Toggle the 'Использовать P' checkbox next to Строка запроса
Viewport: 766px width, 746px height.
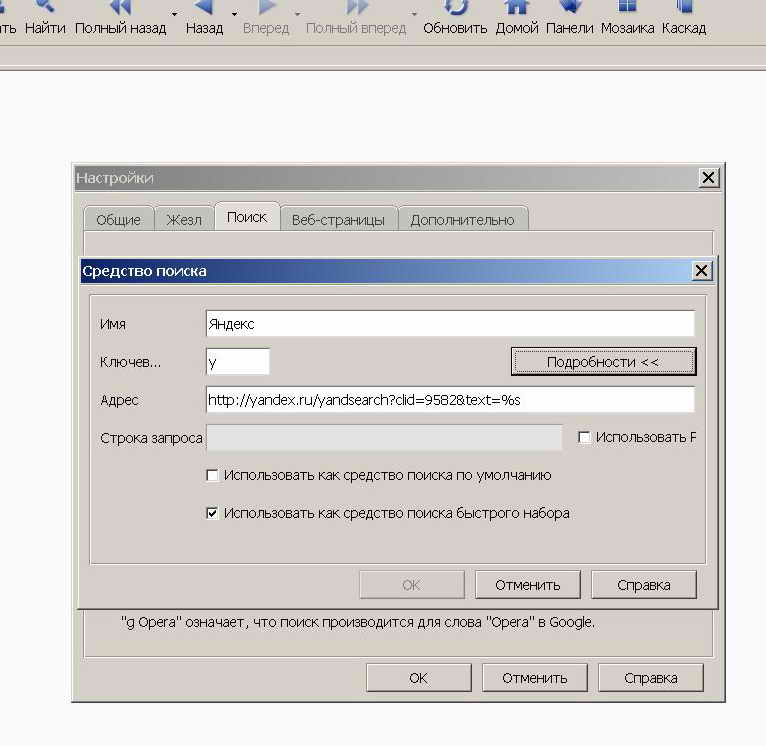pyautogui.click(x=584, y=437)
